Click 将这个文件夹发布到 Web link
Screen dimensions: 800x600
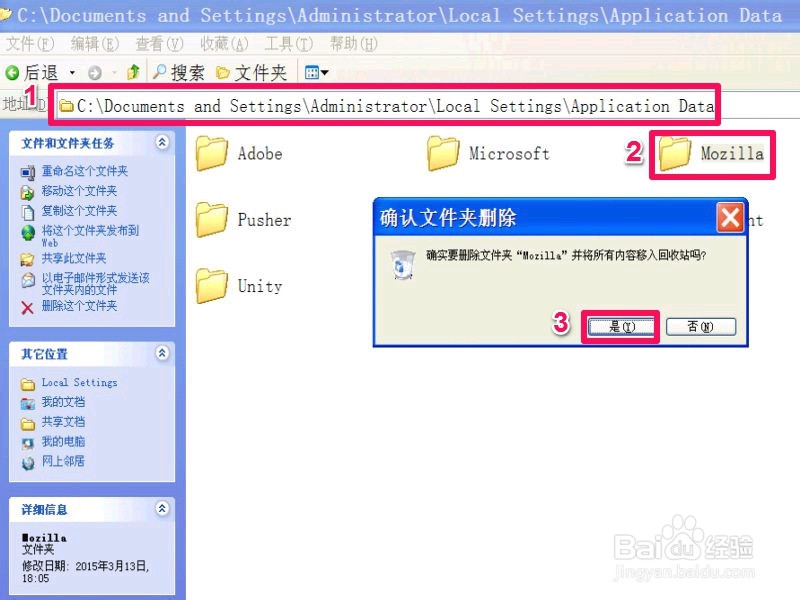[90, 236]
